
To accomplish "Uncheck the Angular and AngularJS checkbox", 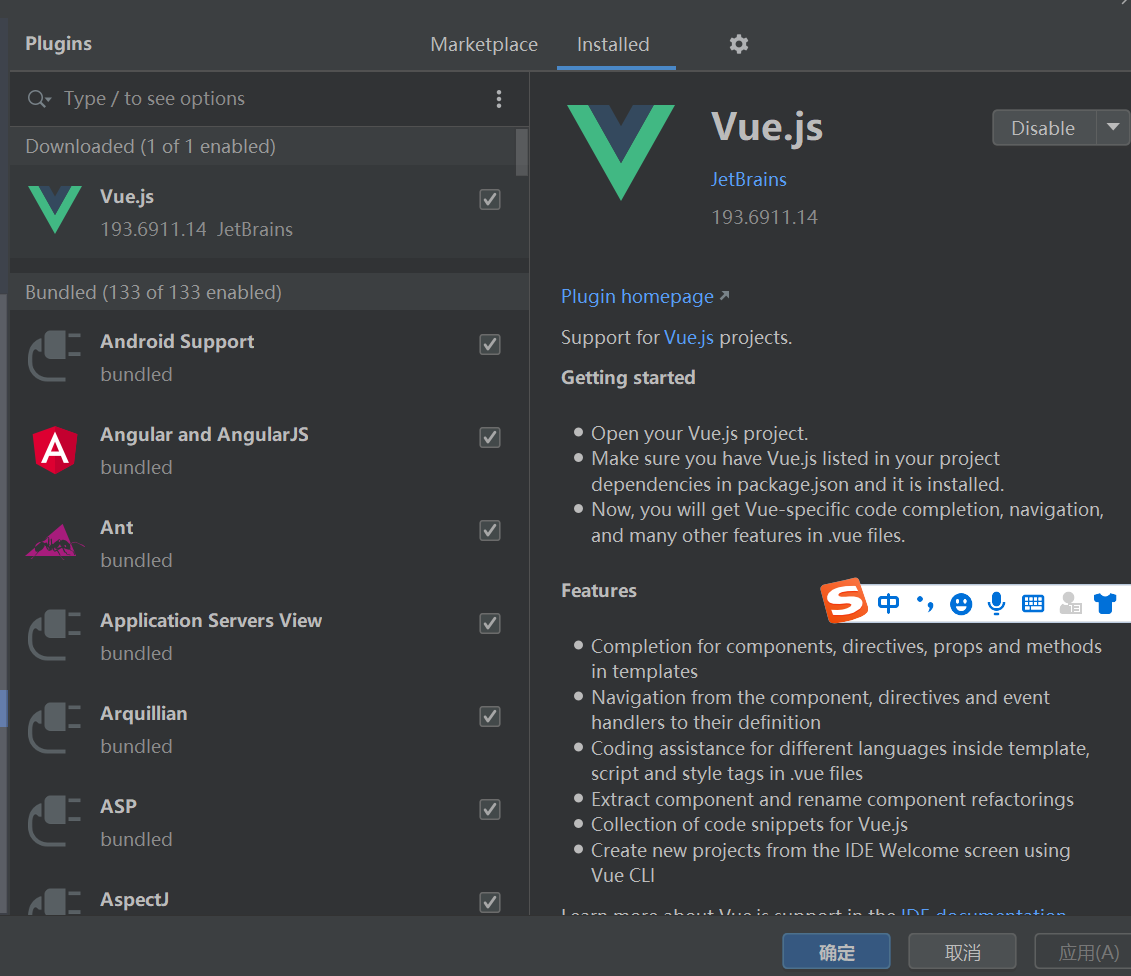I will (490, 438).
